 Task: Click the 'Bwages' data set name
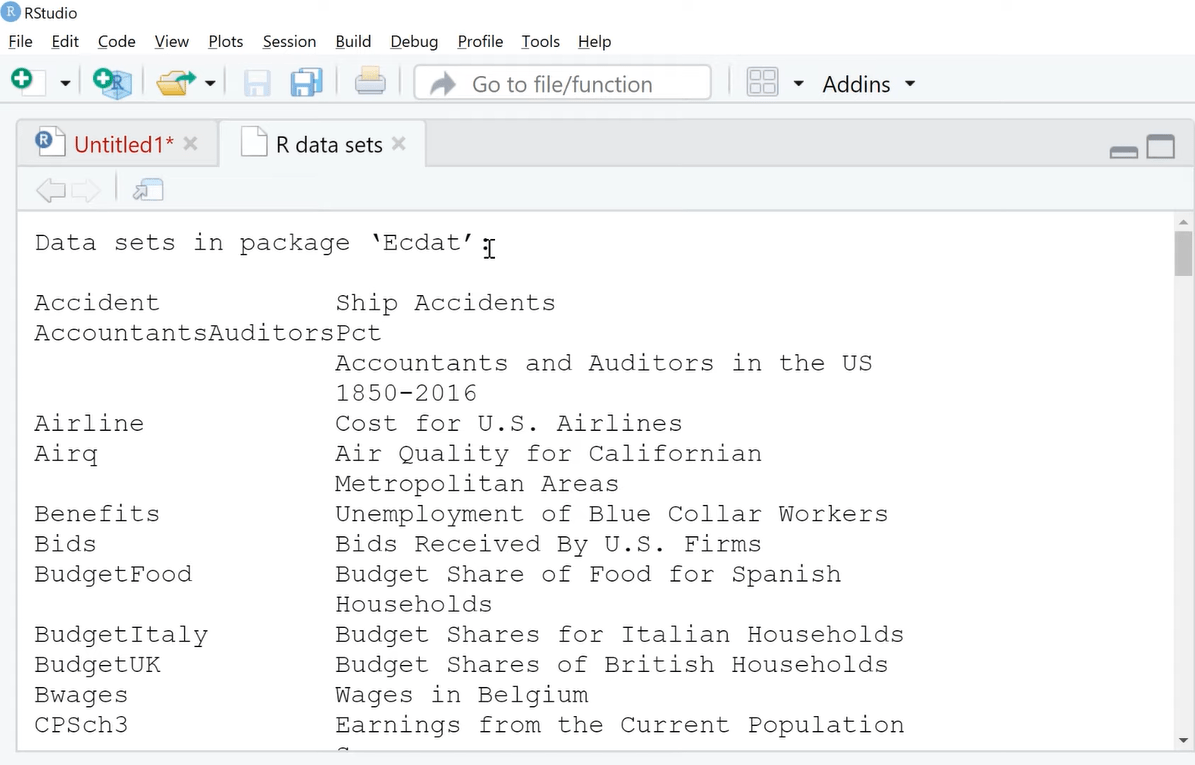[81, 696]
